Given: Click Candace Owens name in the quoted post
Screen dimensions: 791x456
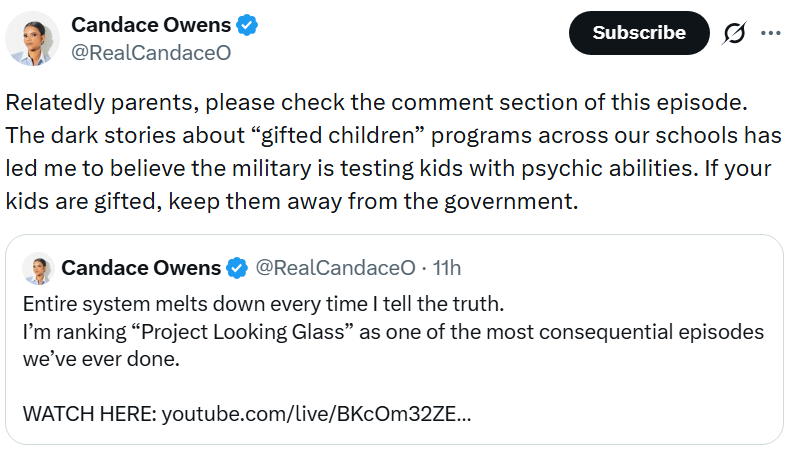Looking at the screenshot, I should coord(139,267).
